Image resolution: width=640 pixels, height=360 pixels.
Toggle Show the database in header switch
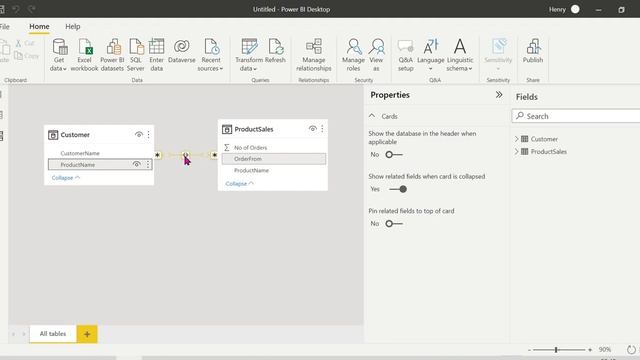coord(394,155)
